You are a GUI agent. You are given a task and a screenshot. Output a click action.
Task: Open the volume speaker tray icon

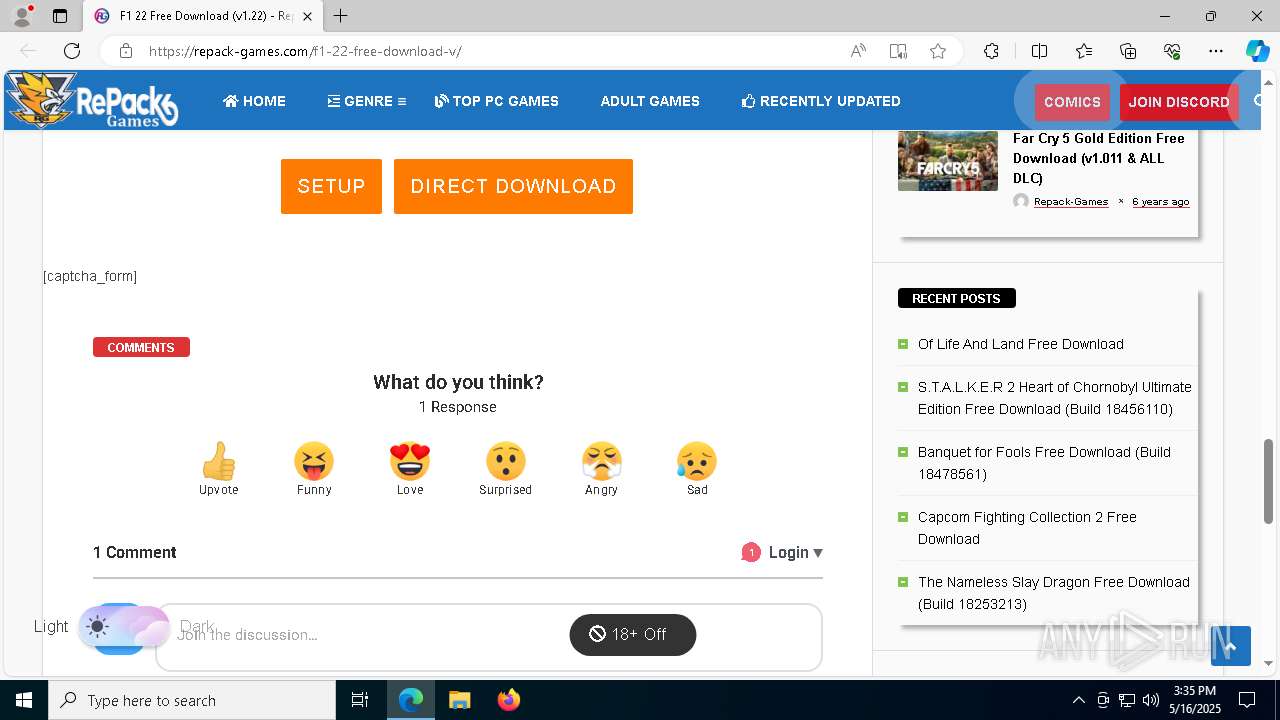click(1151, 700)
